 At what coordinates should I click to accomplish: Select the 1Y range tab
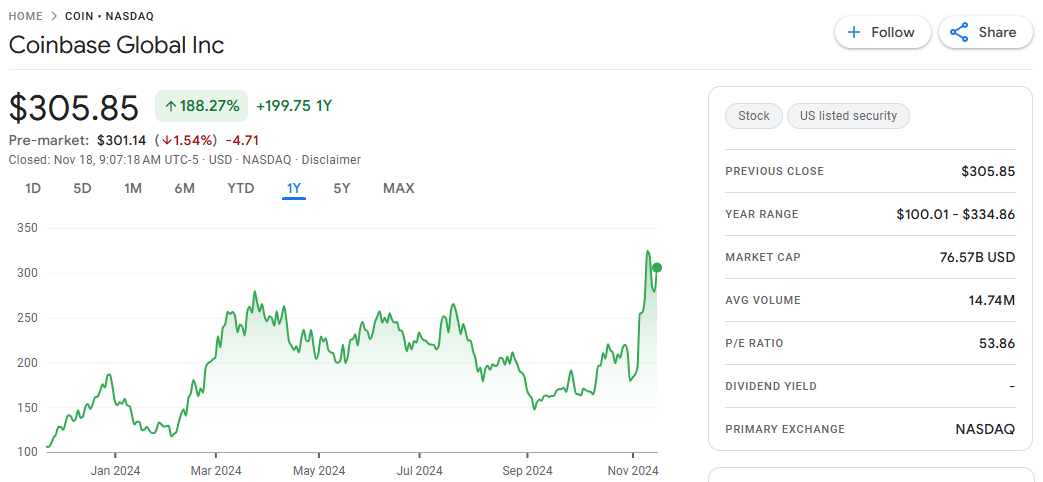tap(294, 188)
